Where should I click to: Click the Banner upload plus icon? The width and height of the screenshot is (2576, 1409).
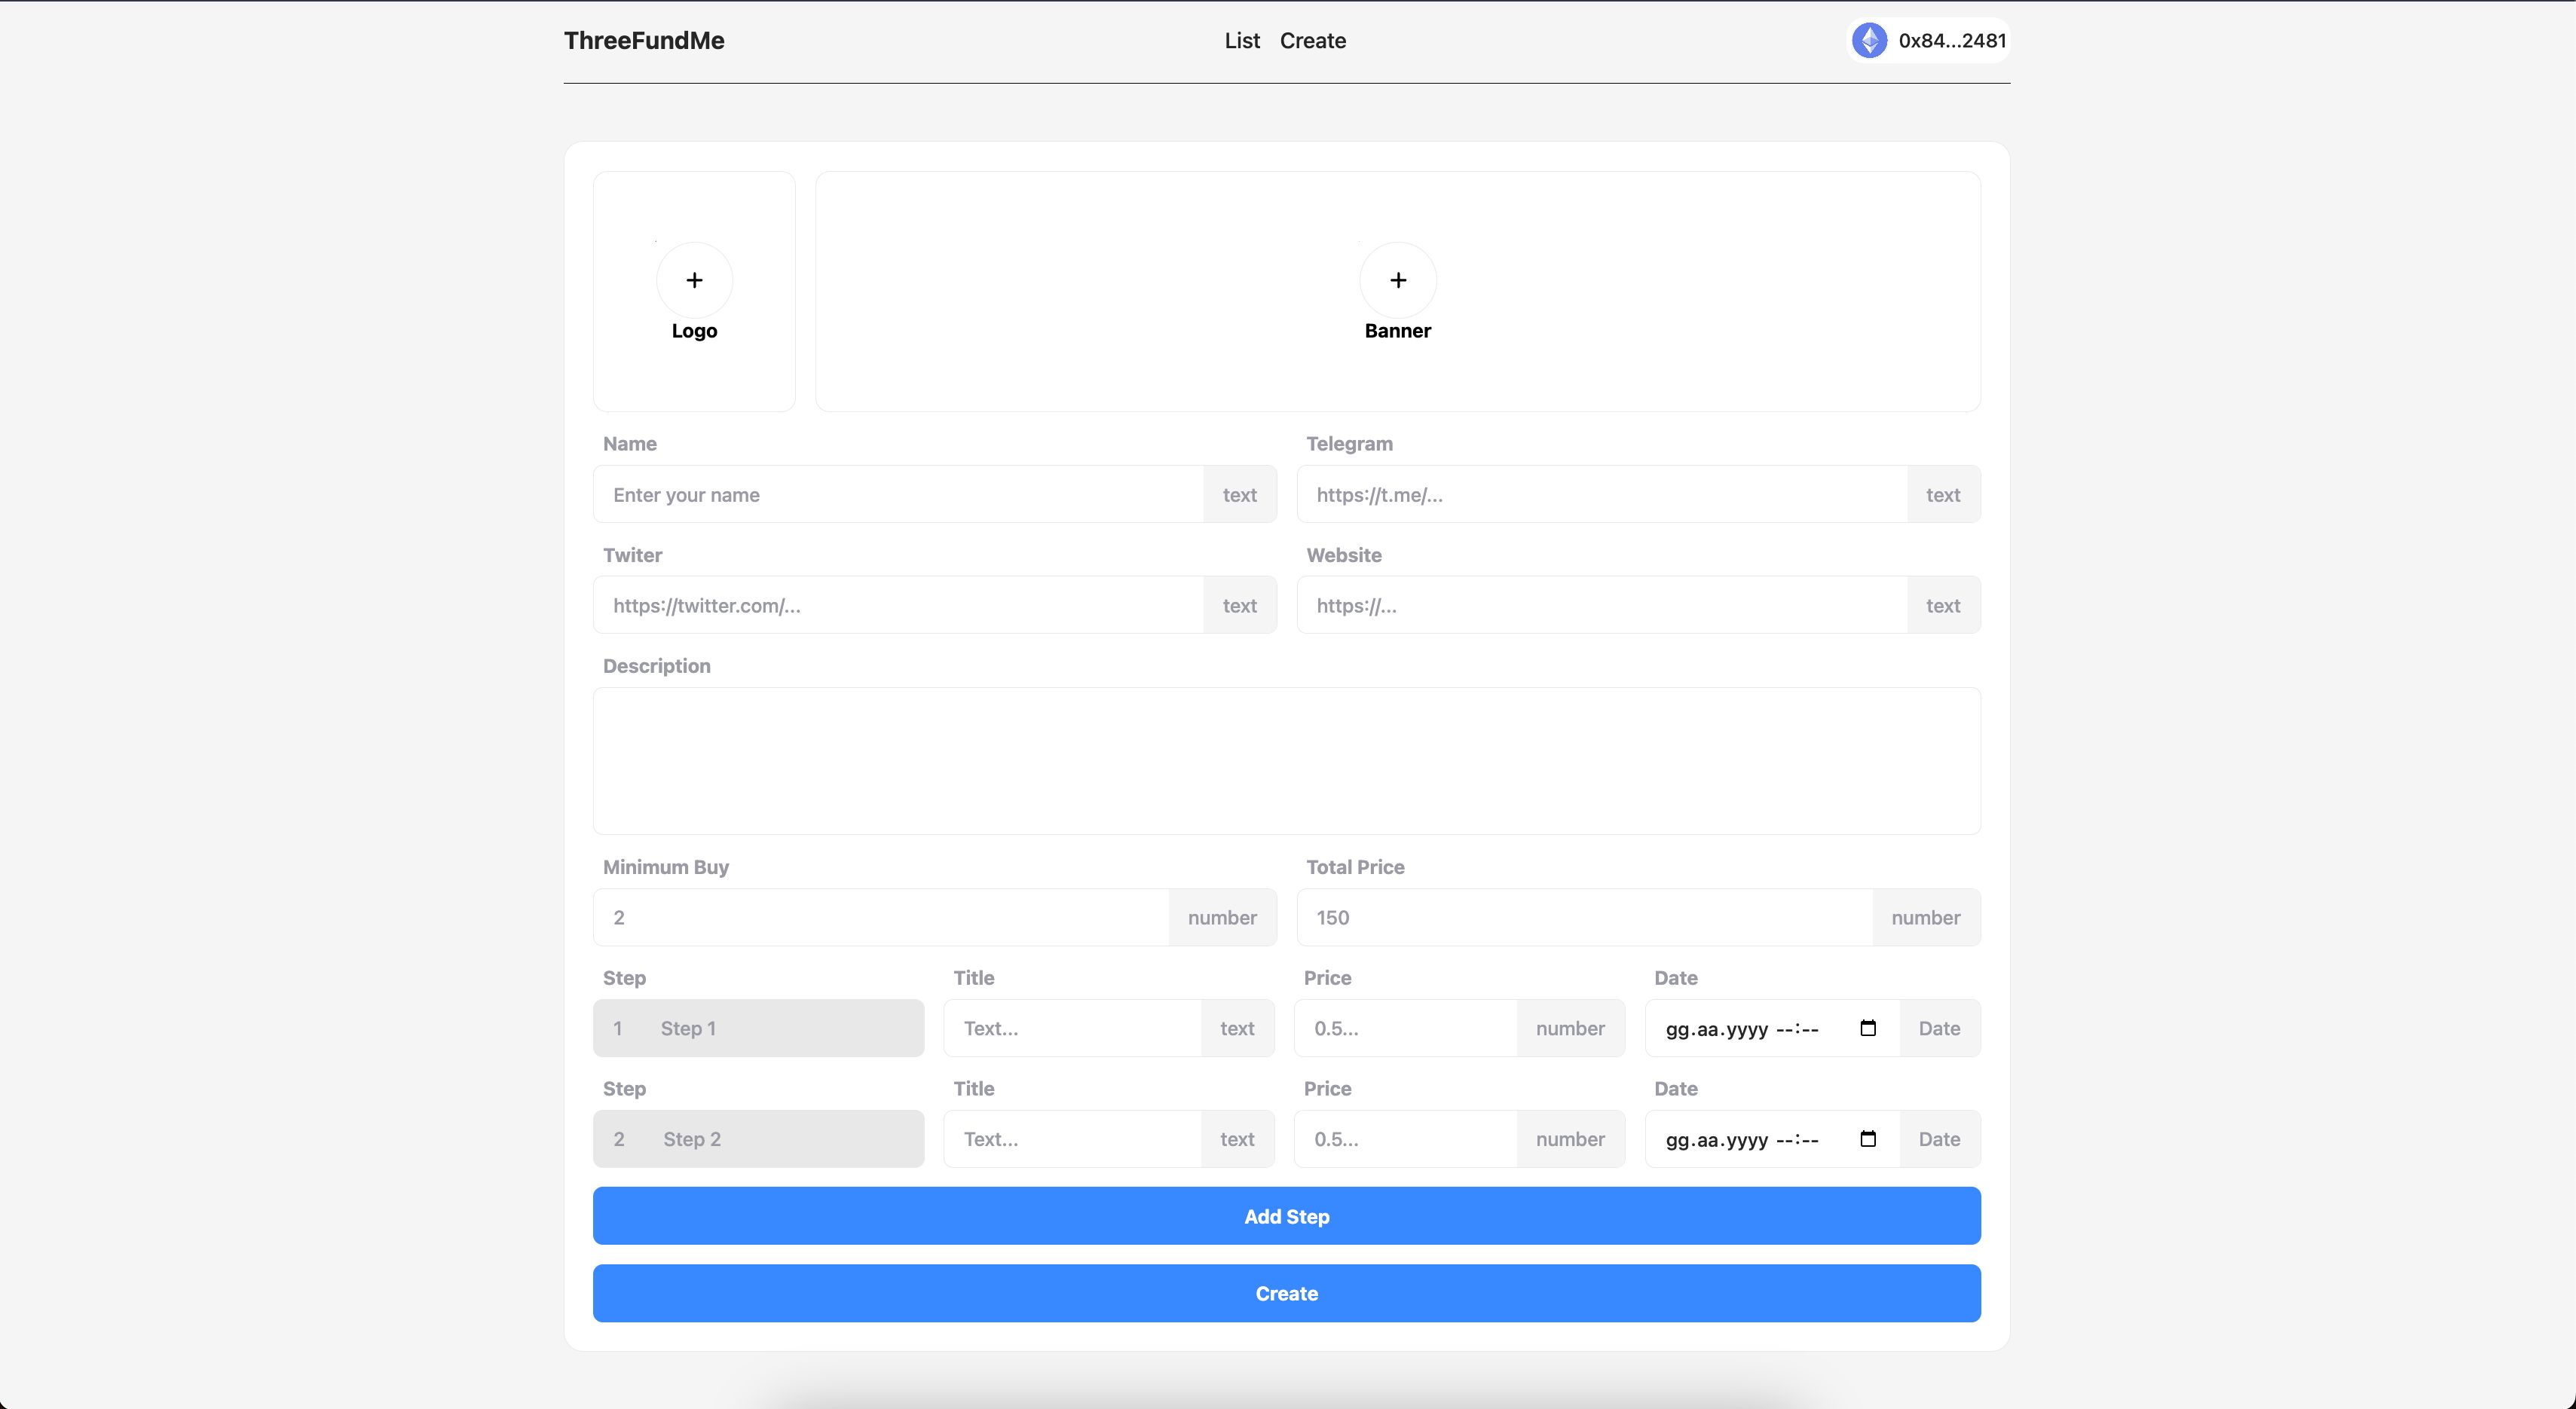pyautogui.click(x=1398, y=280)
